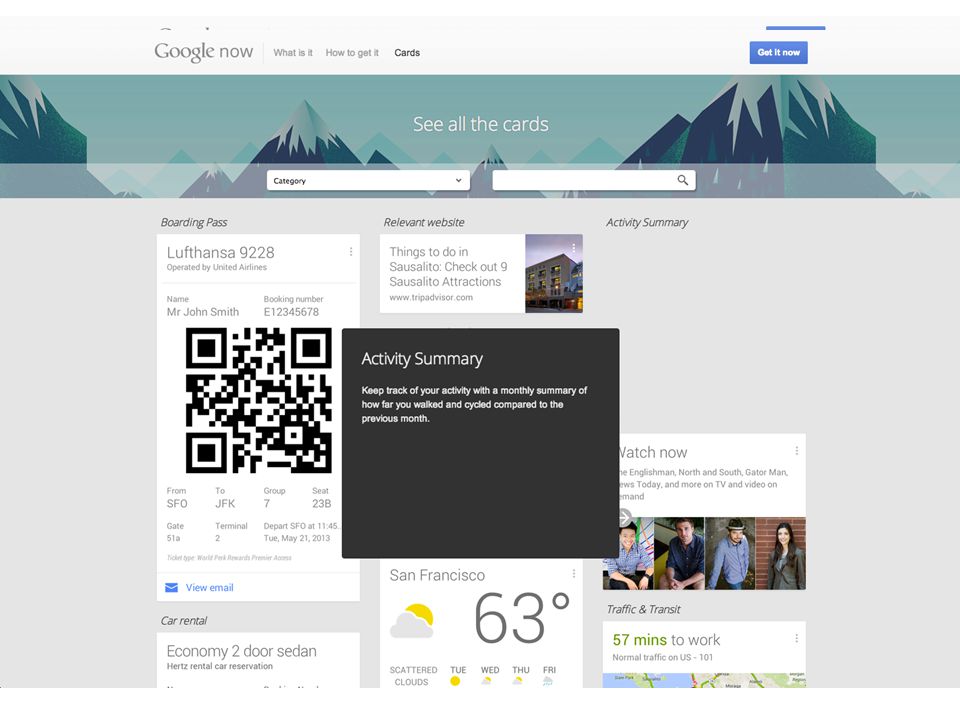Click the JFK destination value
The height and width of the screenshot is (720, 960).
[x=225, y=504]
